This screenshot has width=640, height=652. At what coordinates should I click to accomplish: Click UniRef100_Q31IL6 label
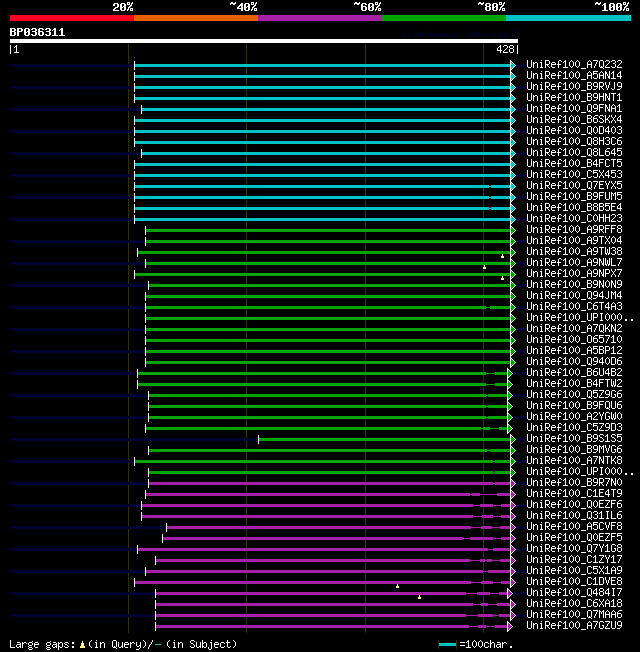(574, 516)
